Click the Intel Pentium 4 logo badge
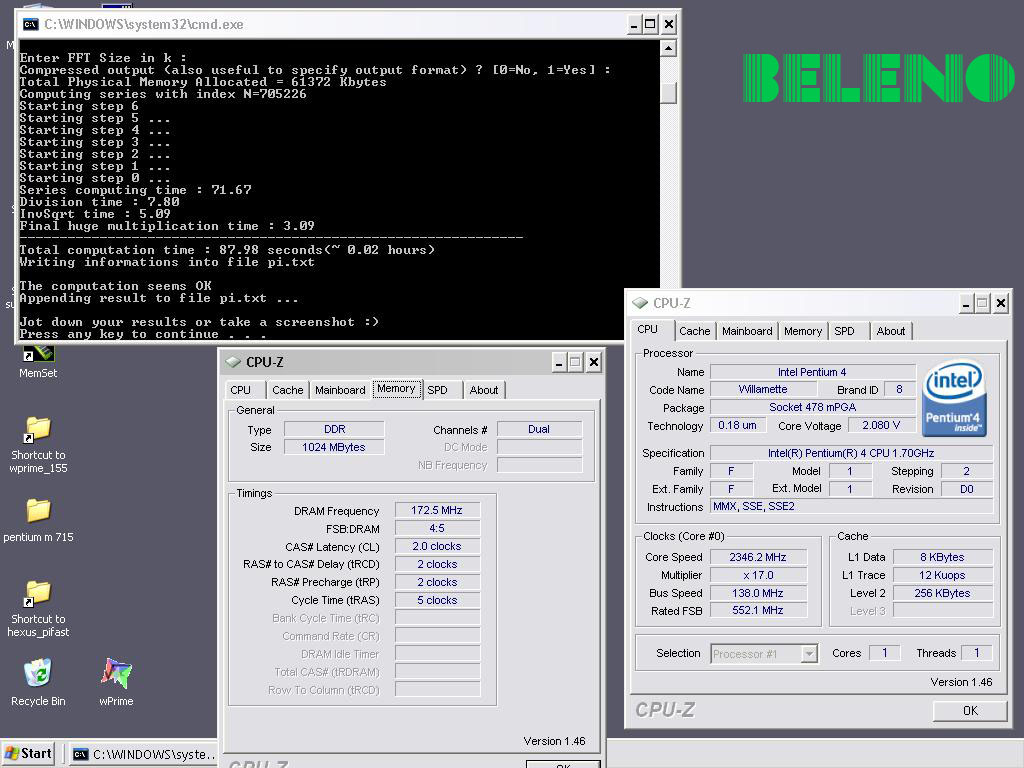The image size is (1024, 768). pyautogui.click(x=954, y=399)
